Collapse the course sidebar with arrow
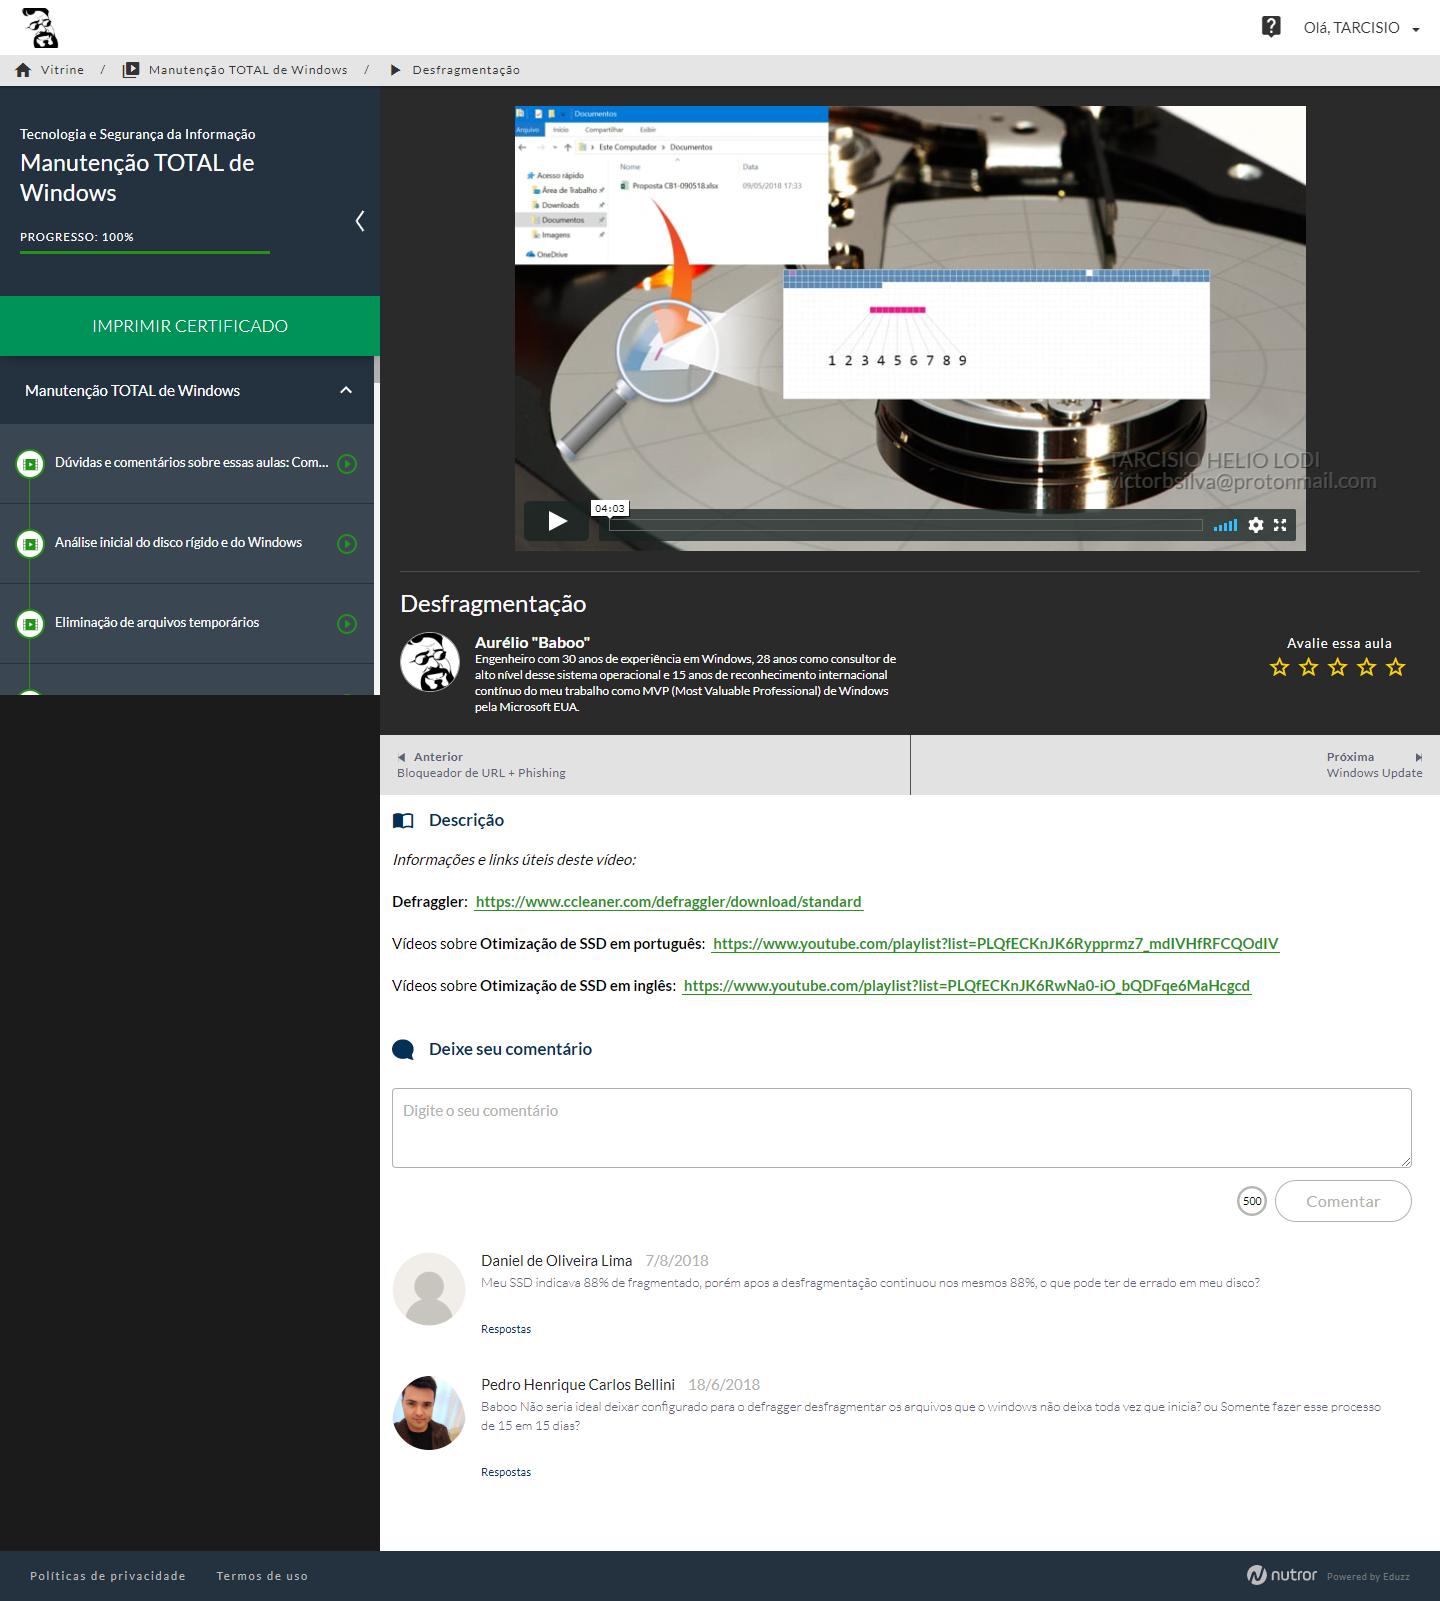1440x1601 pixels. click(360, 221)
